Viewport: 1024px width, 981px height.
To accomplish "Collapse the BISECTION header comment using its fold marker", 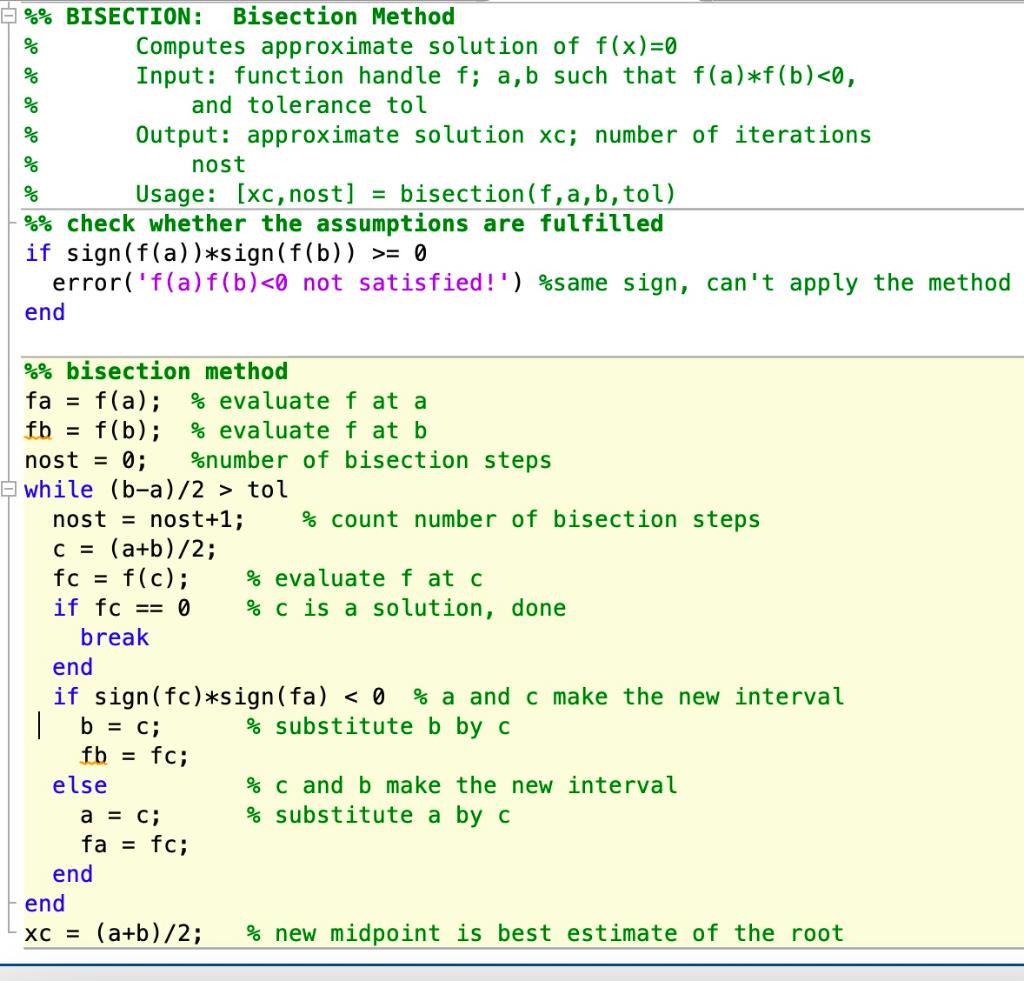I will pos(8,16).
